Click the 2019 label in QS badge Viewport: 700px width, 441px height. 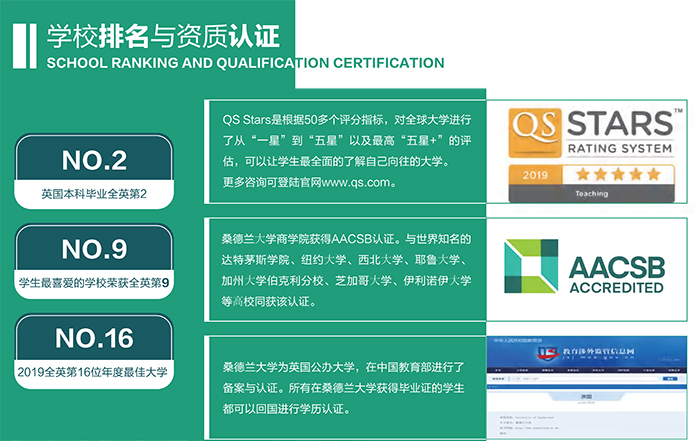coord(535,175)
